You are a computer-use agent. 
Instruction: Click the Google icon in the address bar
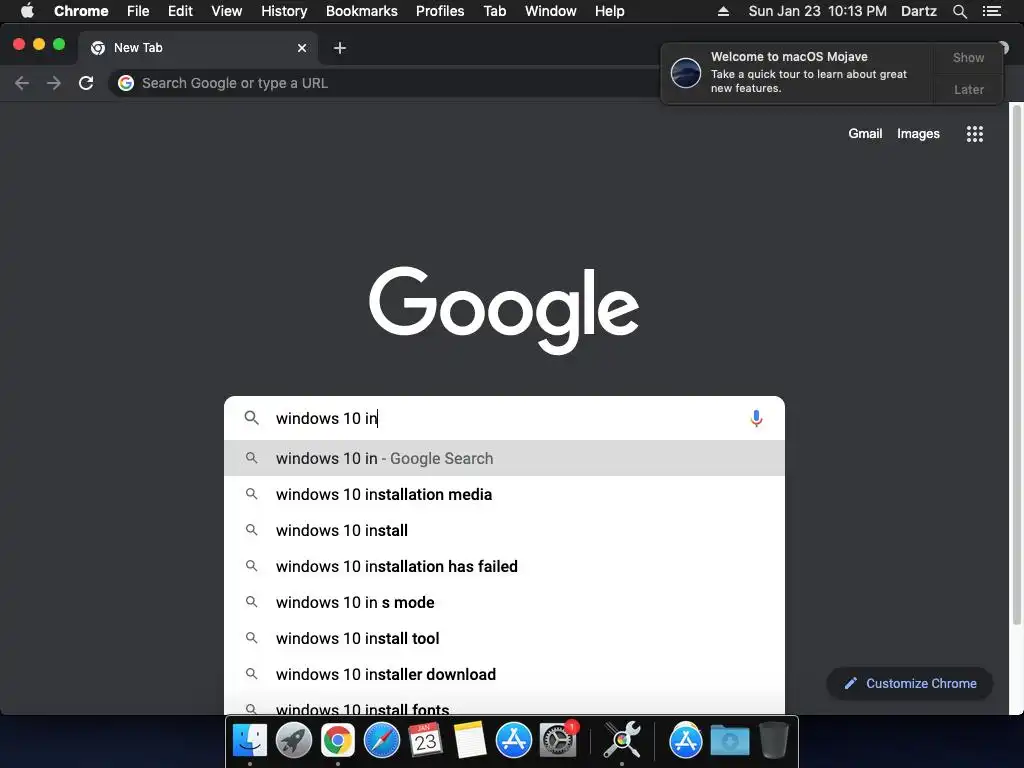click(x=126, y=83)
